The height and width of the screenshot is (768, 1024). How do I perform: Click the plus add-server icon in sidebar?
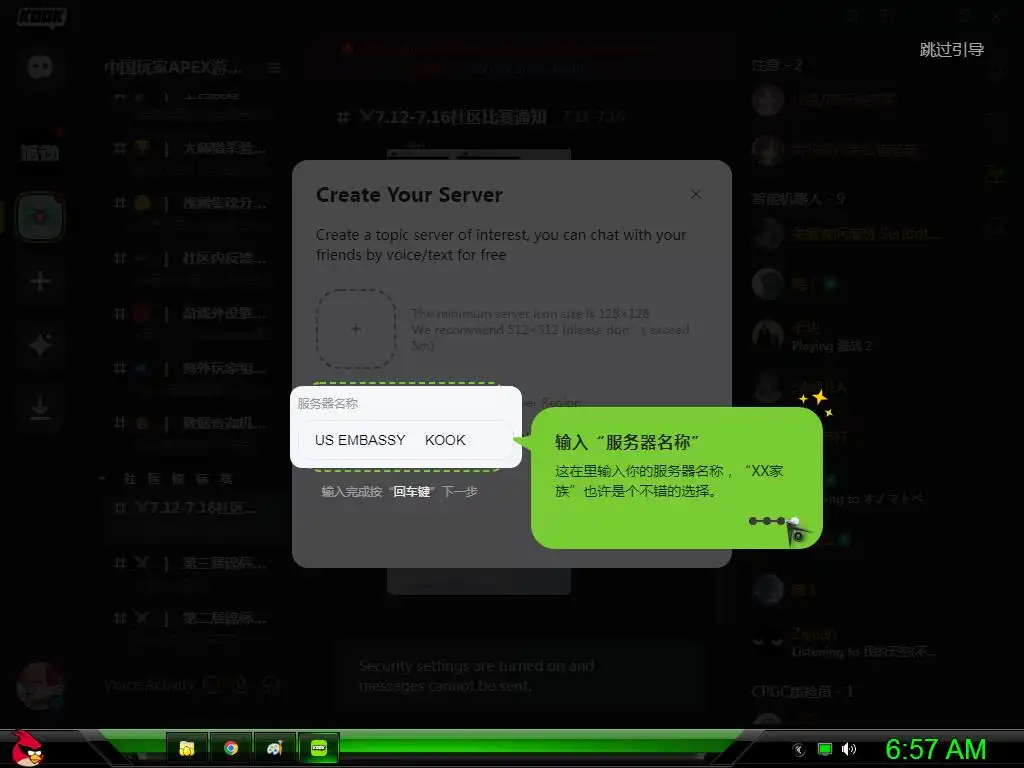[x=40, y=281]
